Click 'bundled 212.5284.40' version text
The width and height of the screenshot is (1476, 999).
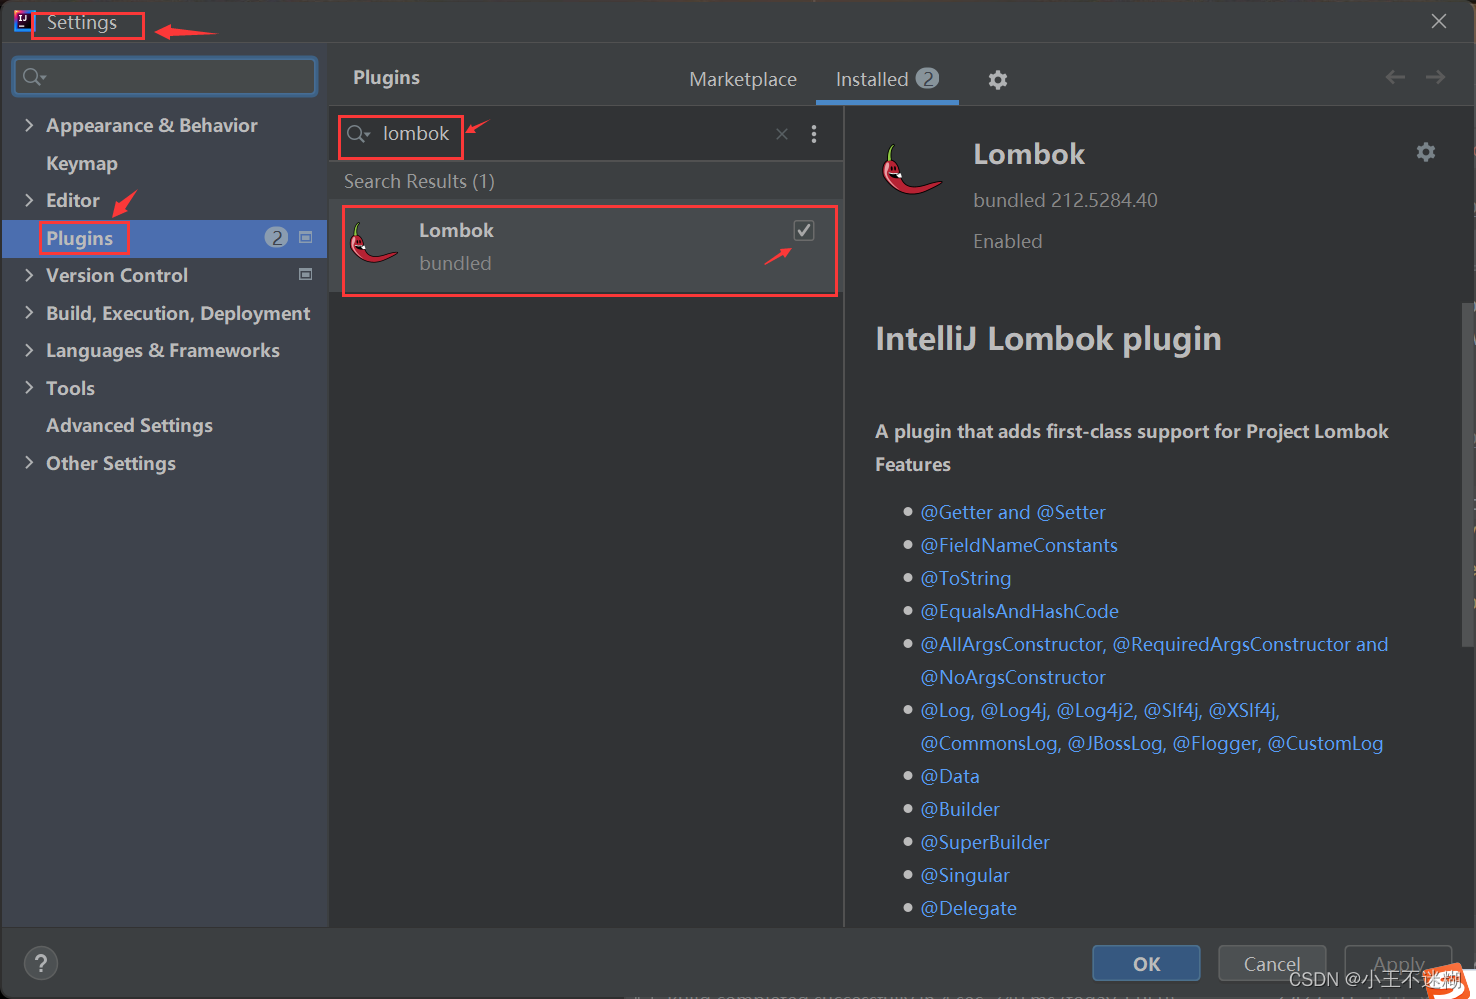coord(1065,200)
